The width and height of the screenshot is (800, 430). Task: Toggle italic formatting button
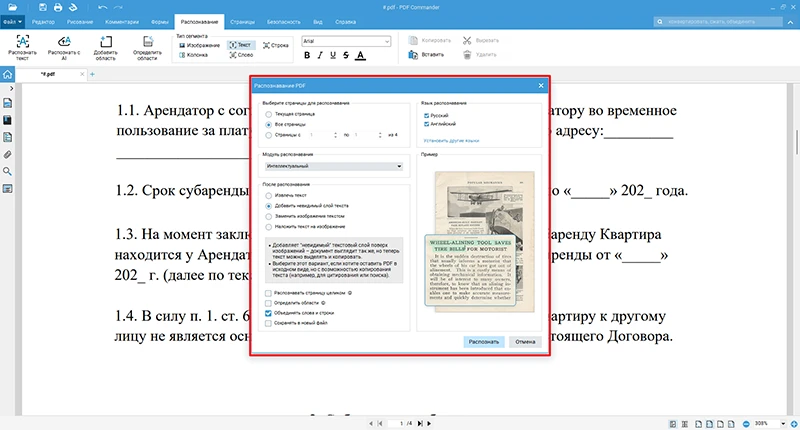(x=320, y=55)
